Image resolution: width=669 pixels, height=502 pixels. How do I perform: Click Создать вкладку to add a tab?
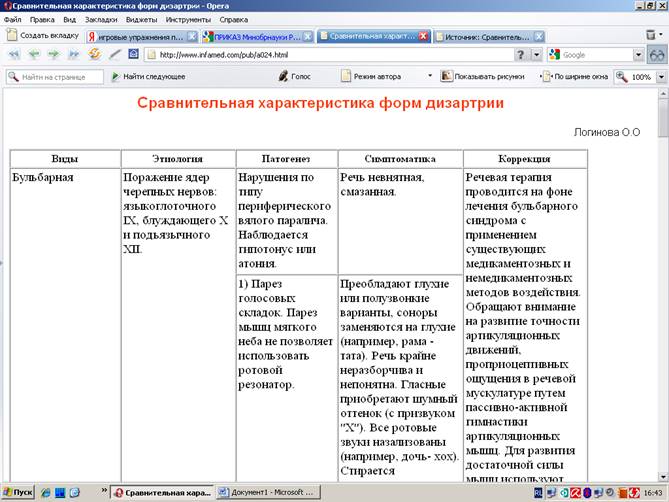(42, 35)
